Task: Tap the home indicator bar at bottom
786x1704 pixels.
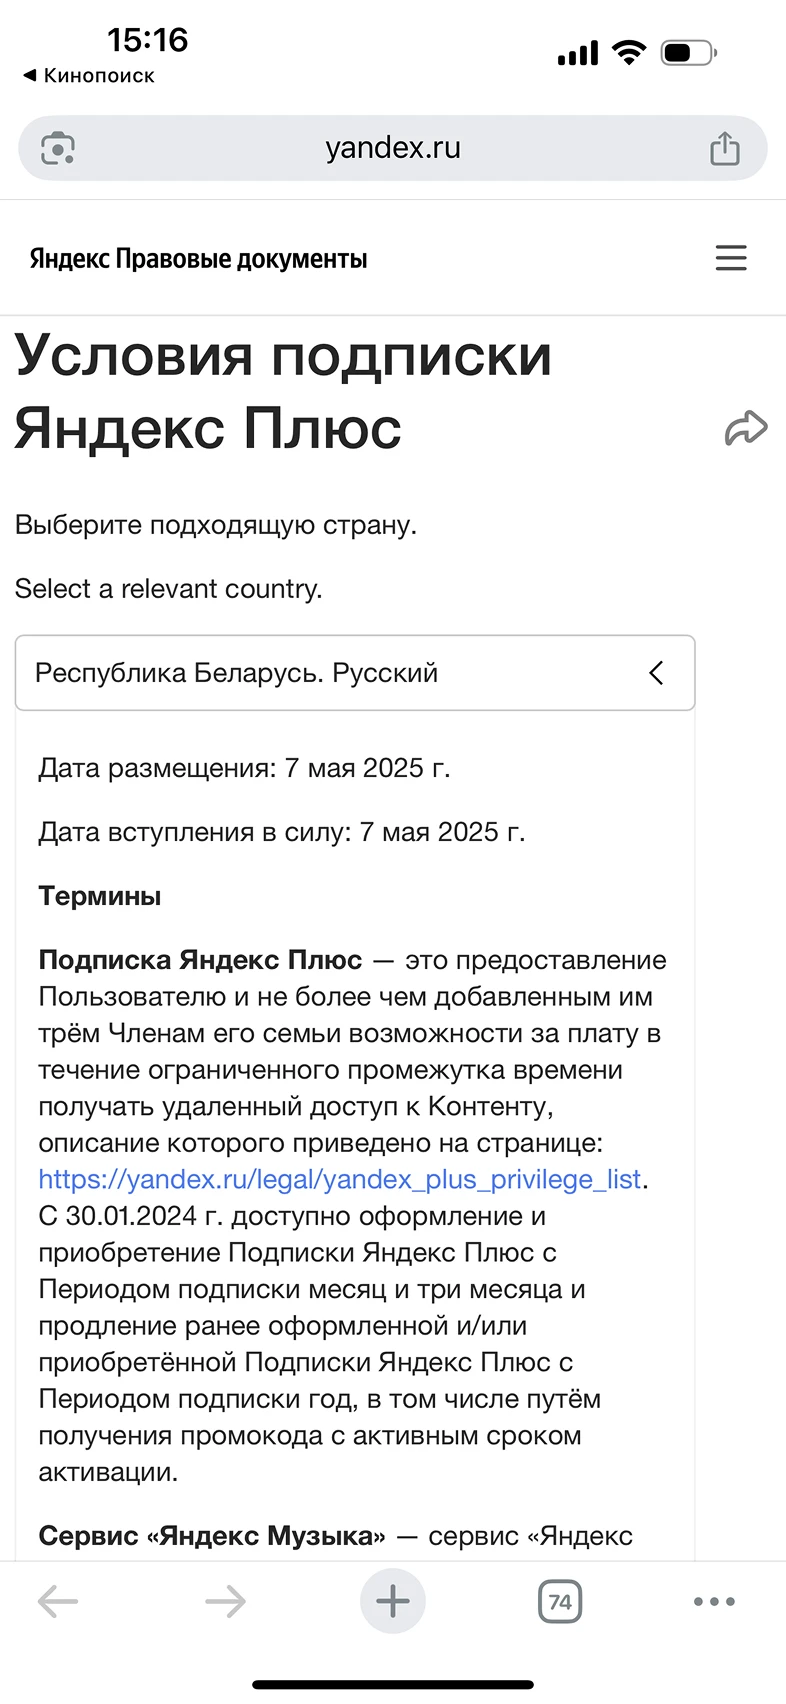Action: click(393, 1685)
